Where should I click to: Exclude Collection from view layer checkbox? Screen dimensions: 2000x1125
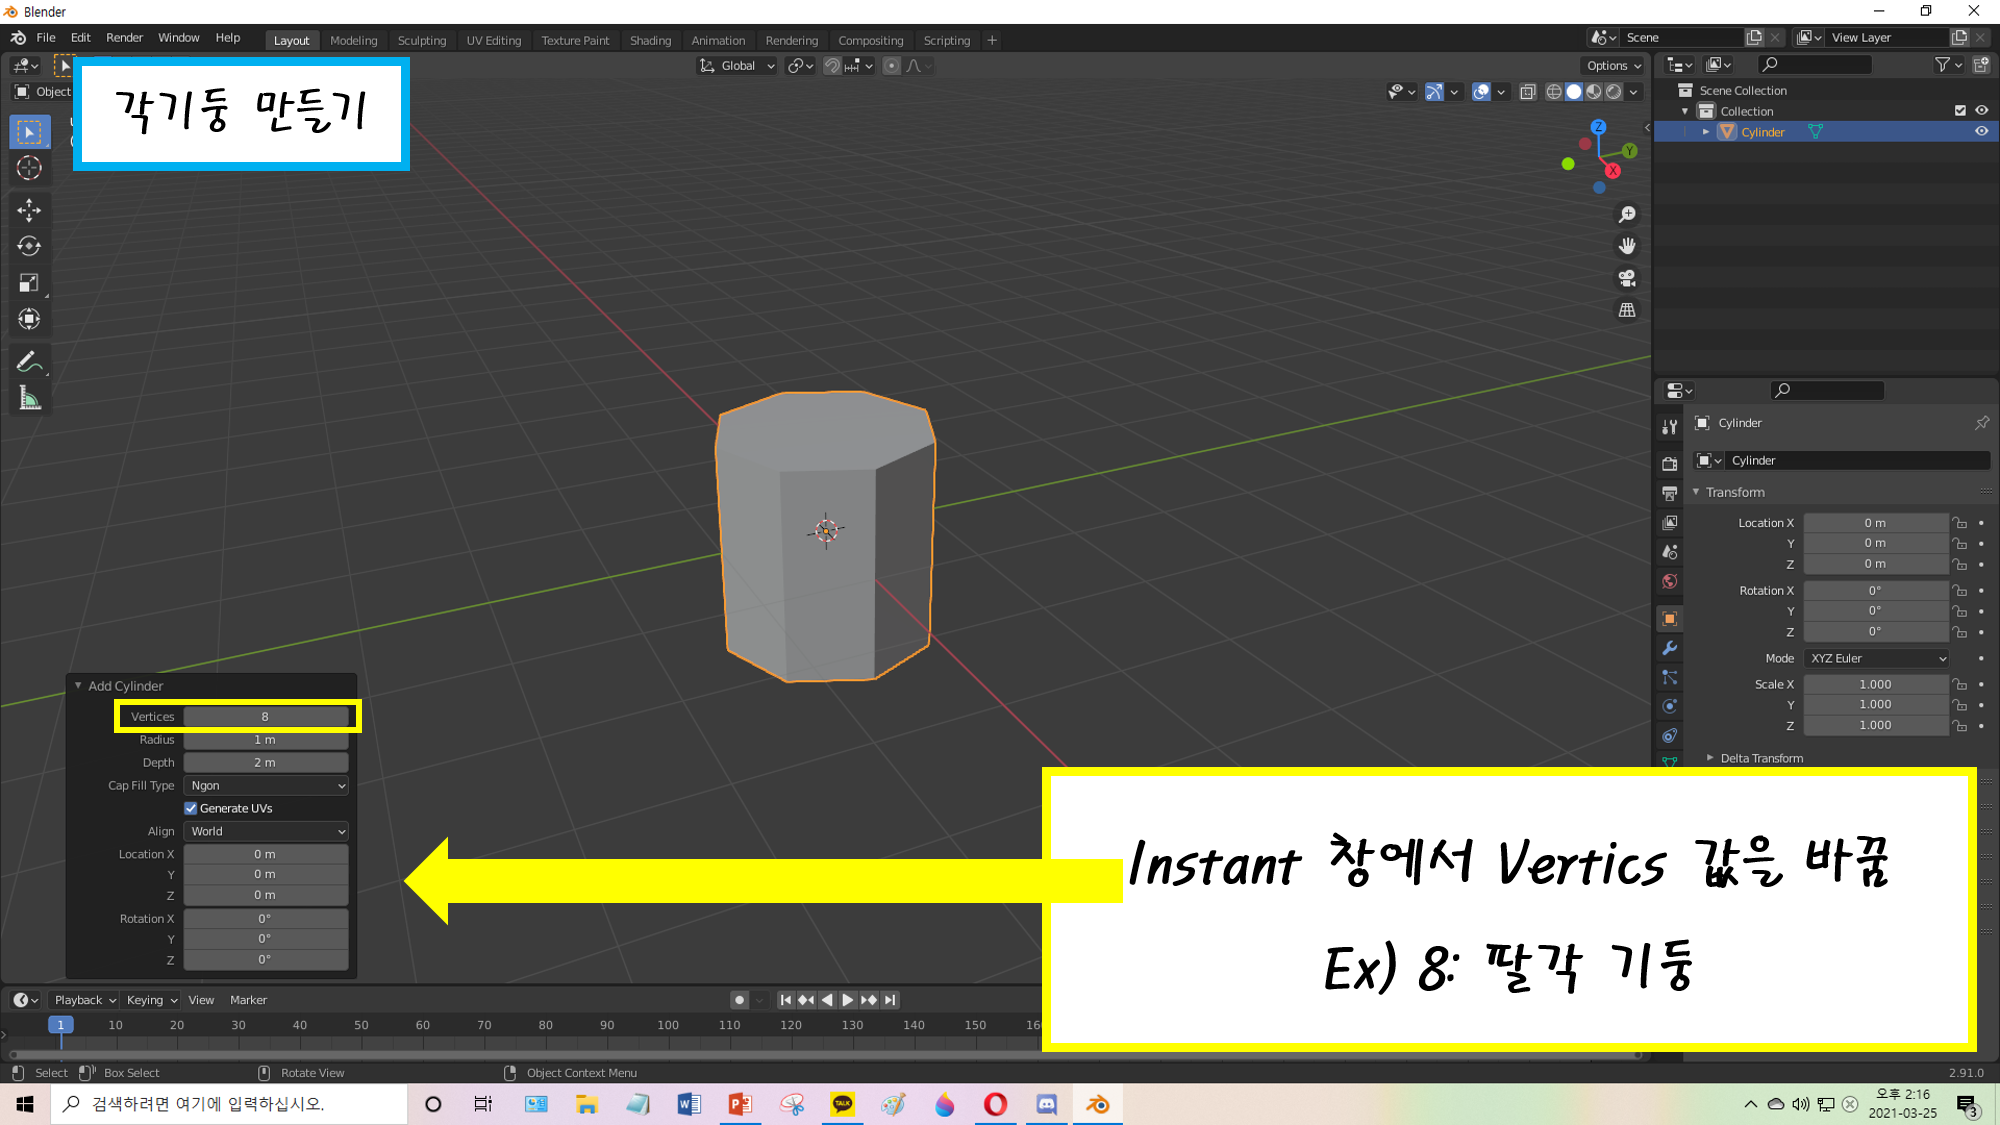point(1960,111)
